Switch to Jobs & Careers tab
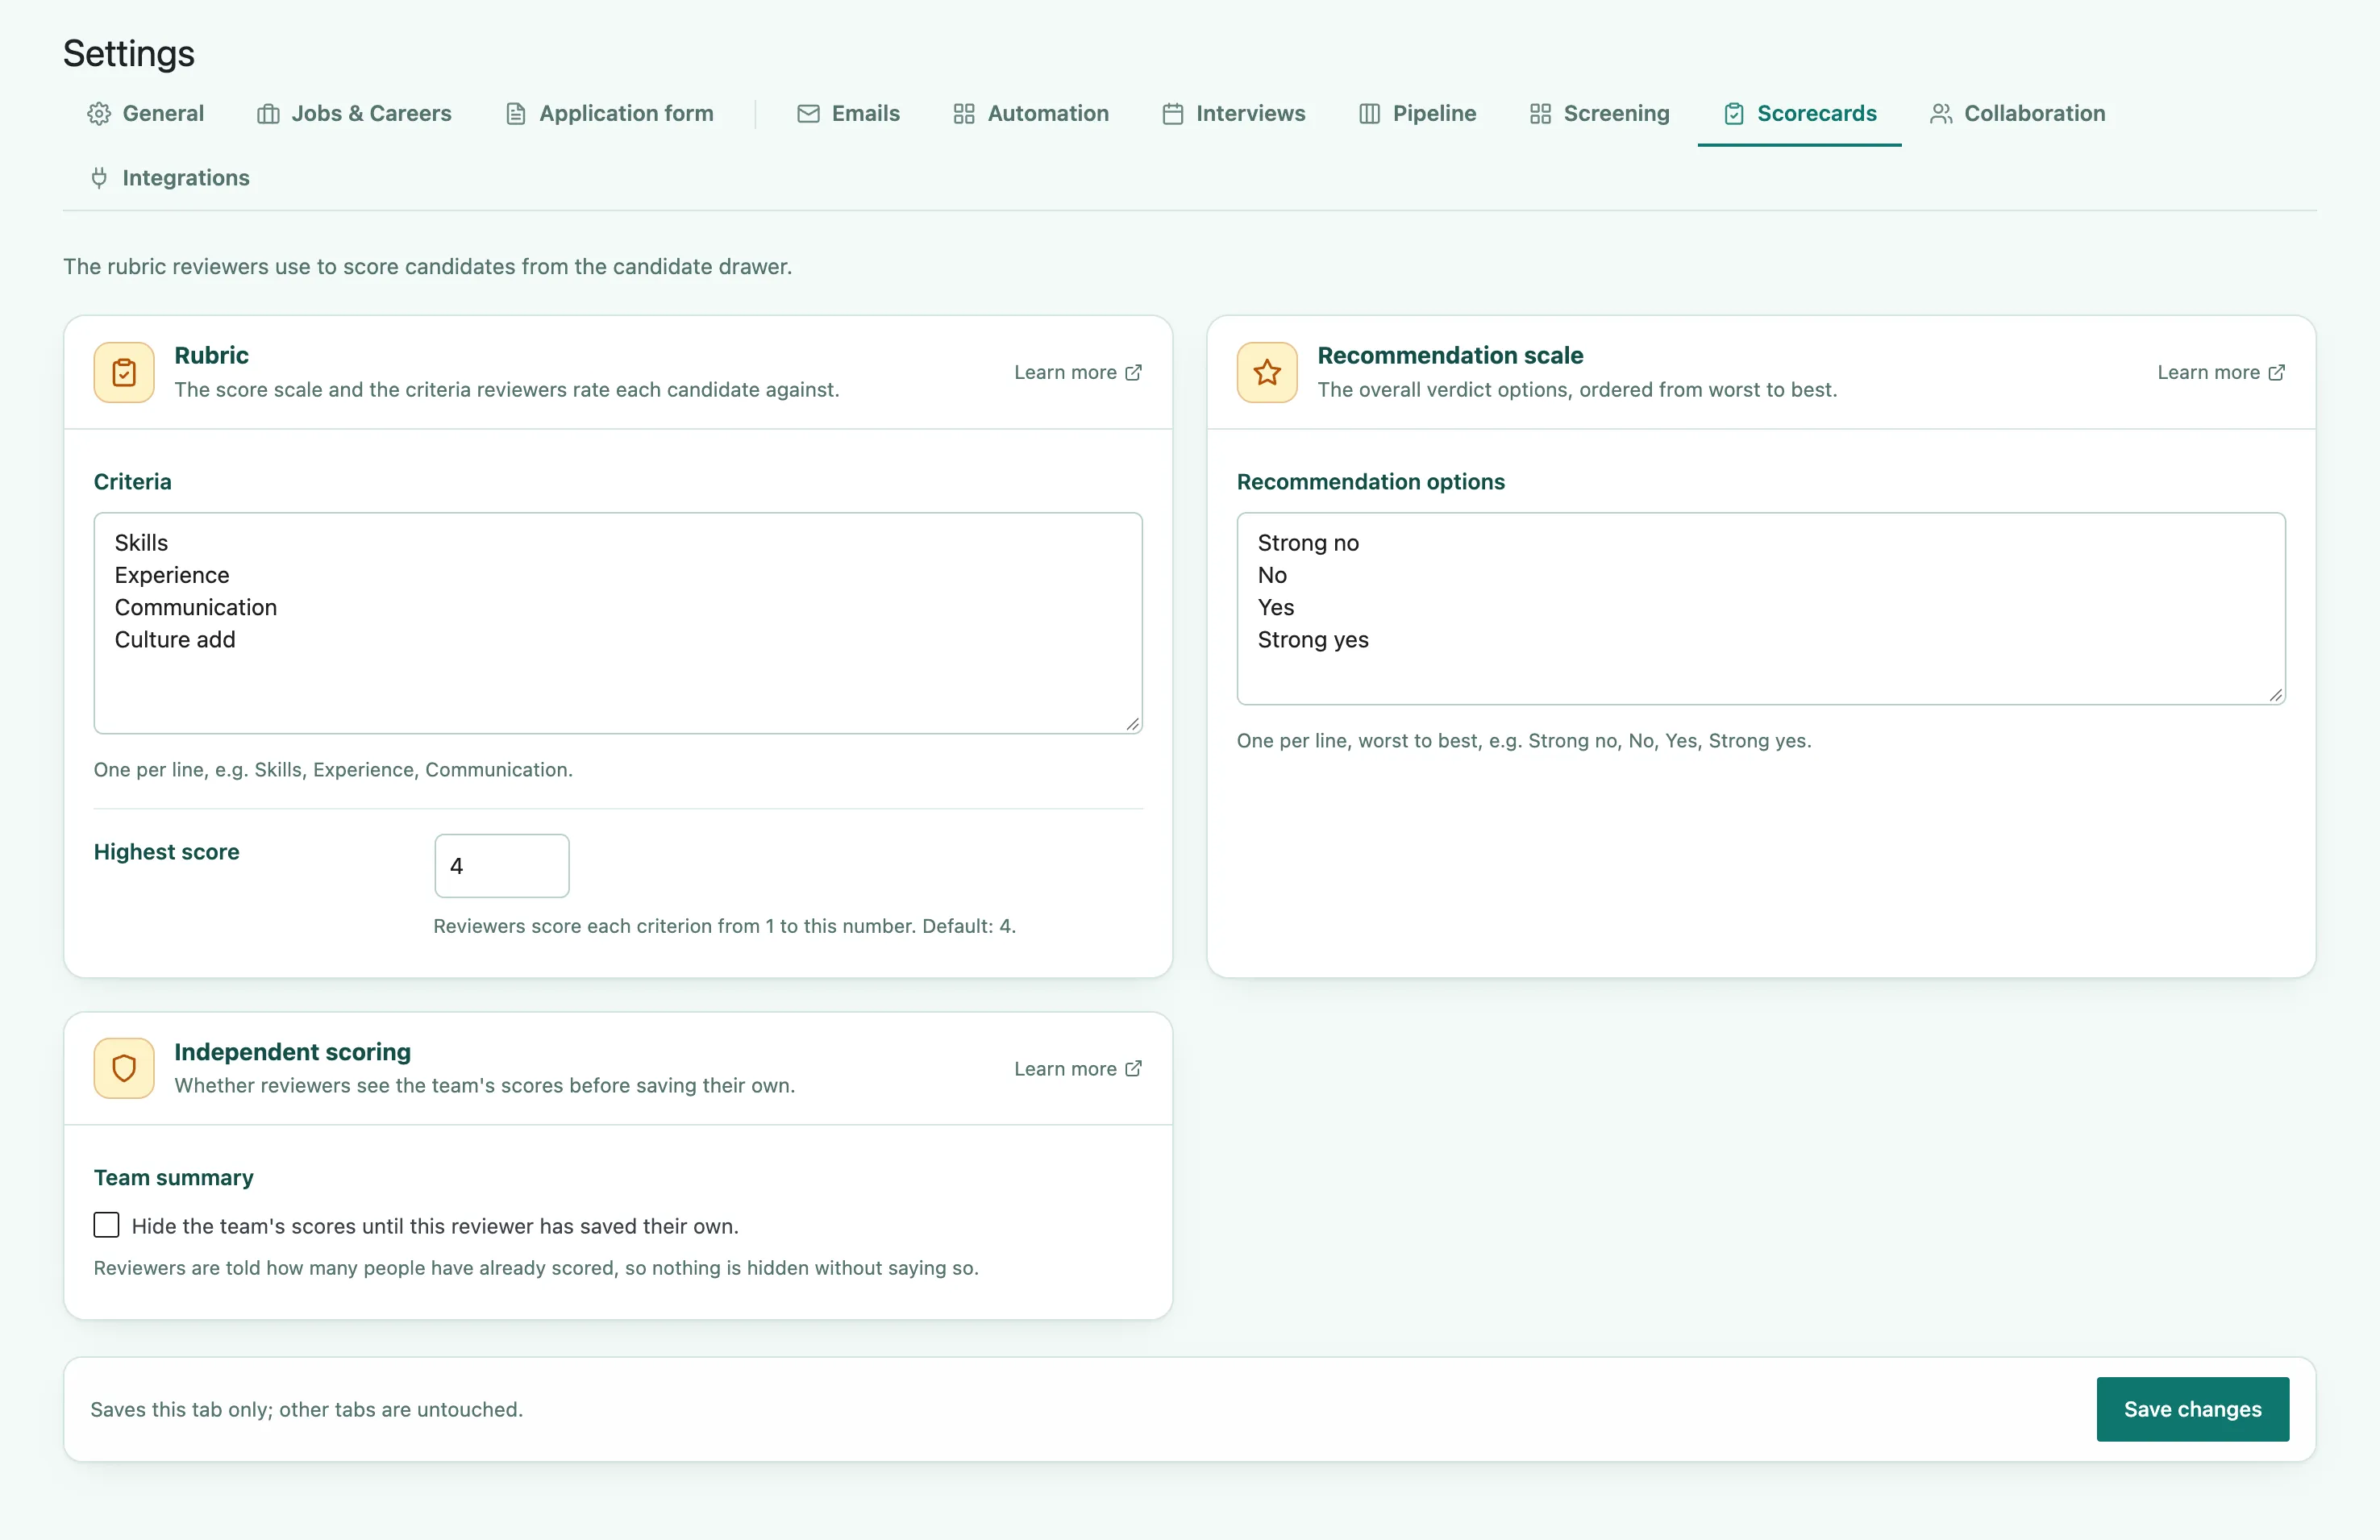 [354, 114]
